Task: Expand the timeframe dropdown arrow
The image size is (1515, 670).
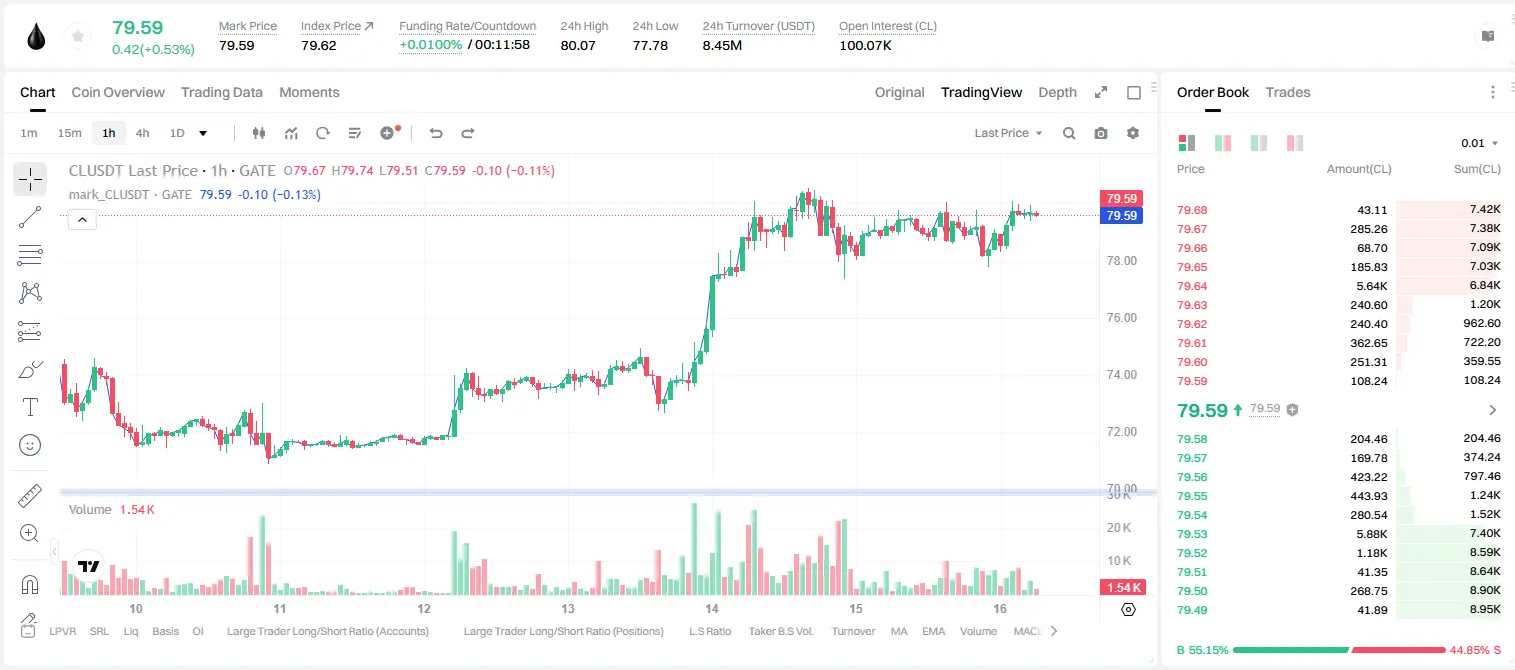Action: point(203,133)
